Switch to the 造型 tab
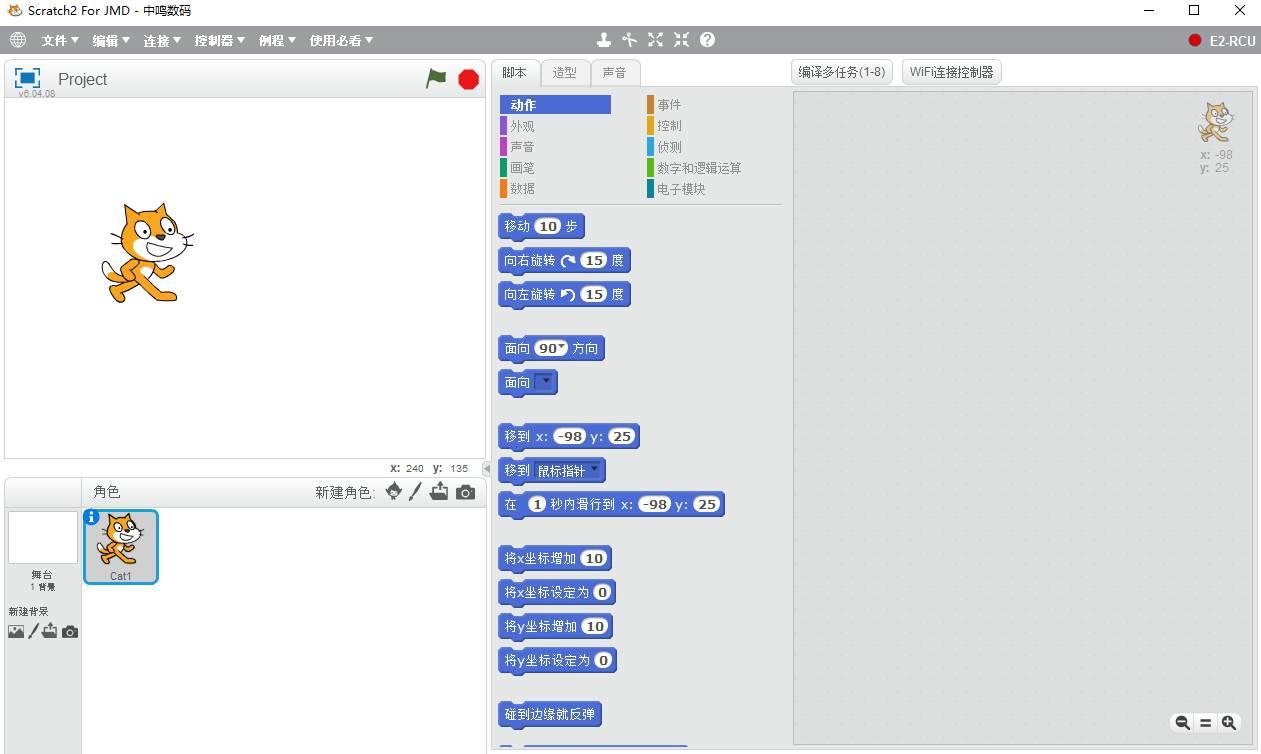This screenshot has width=1261, height=754. point(565,72)
